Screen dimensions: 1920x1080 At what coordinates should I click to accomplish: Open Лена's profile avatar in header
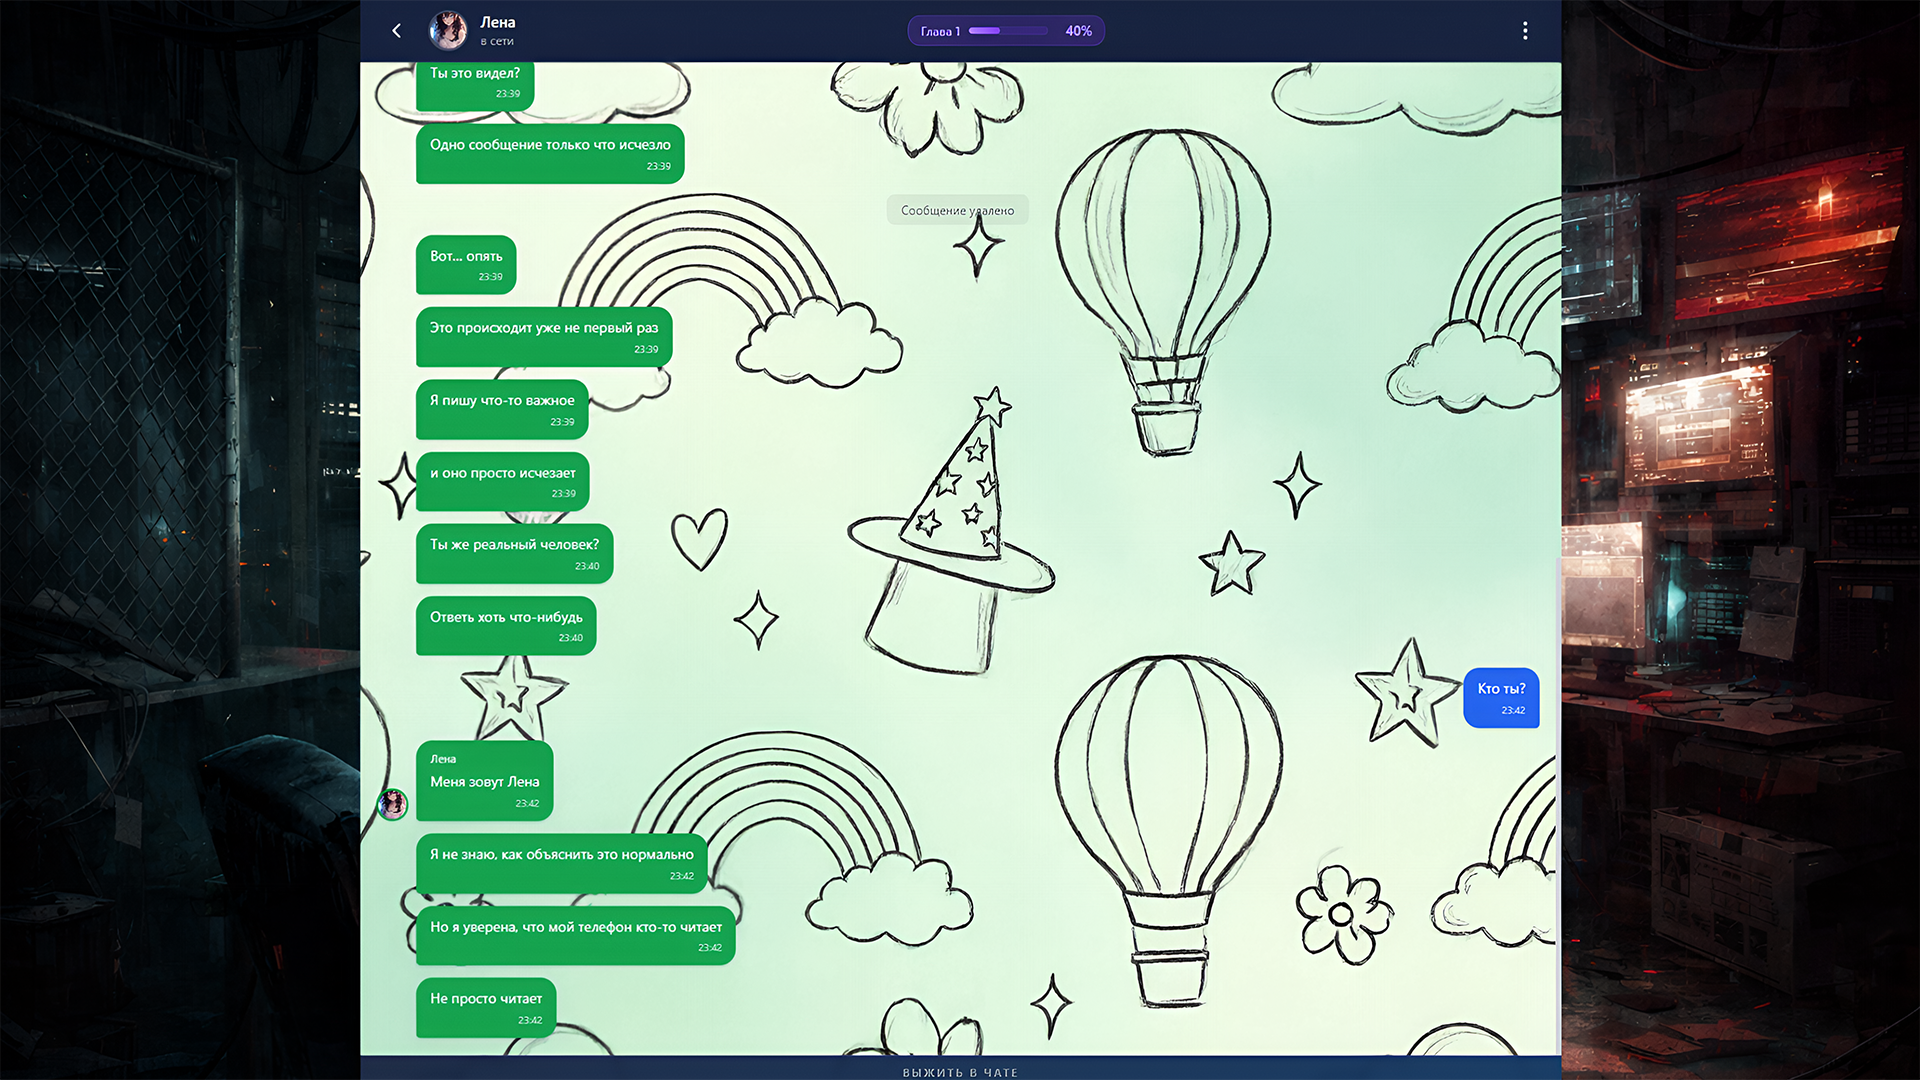click(x=448, y=31)
